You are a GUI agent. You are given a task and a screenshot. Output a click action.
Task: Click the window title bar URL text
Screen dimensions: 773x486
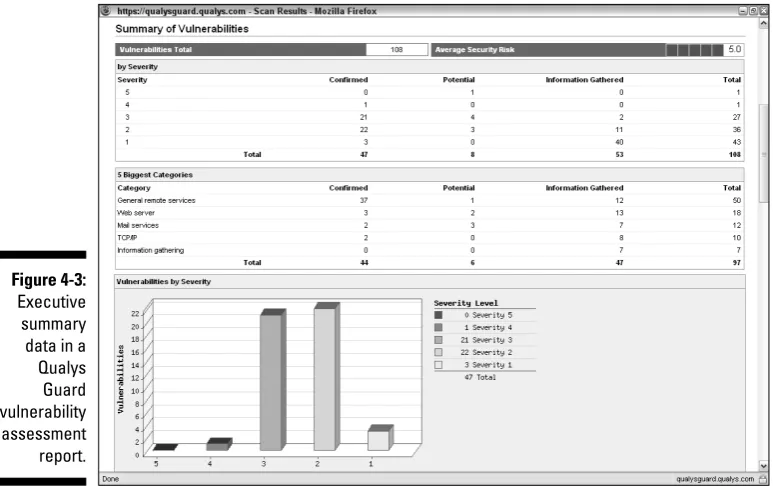(246, 11)
